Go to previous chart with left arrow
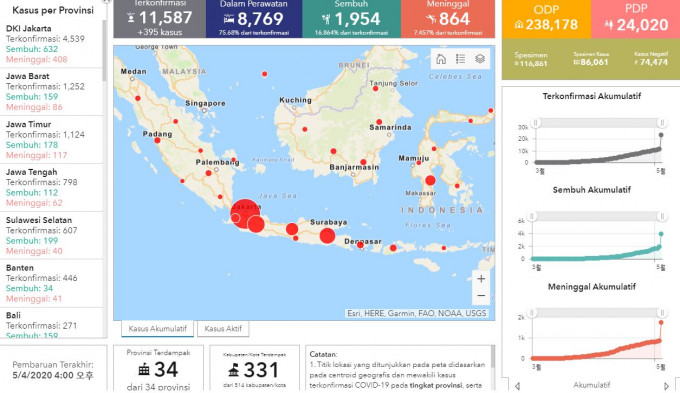The image size is (680, 393). click(517, 386)
